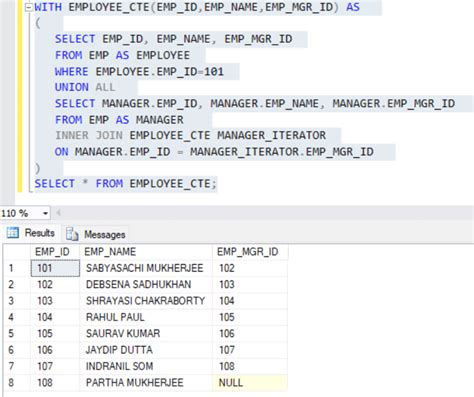Select the EMP_MGR_ID column header

[x=250, y=252]
